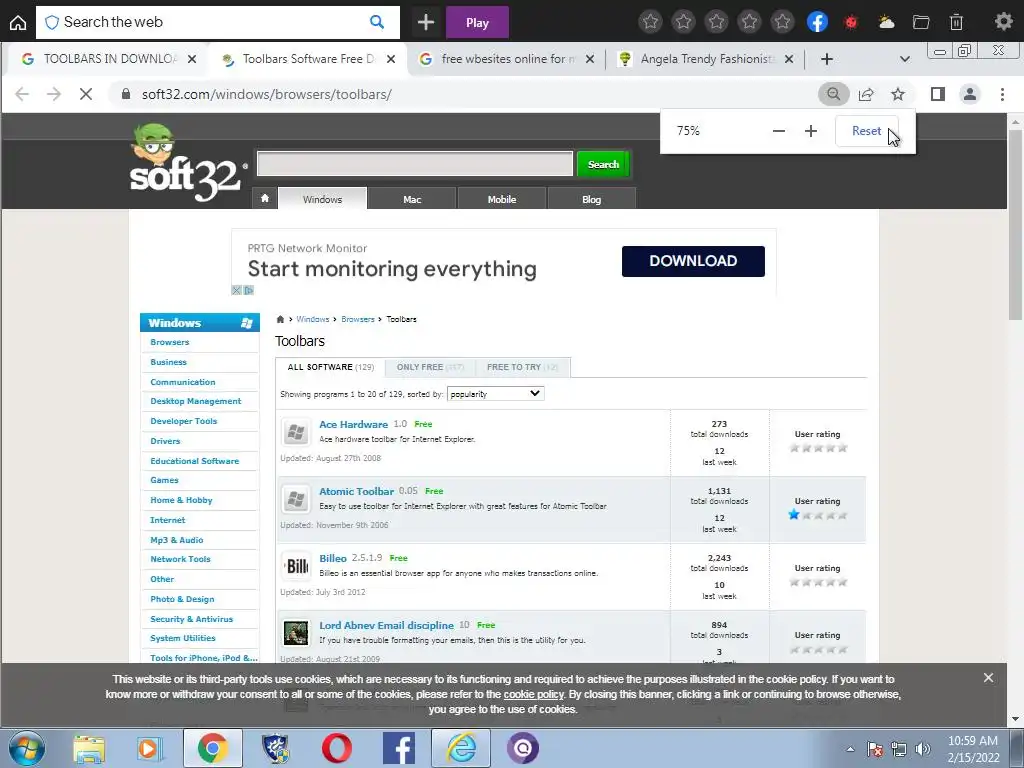Click the magnifier icon in web search box
The width and height of the screenshot is (1024, 768).
[x=377, y=22]
